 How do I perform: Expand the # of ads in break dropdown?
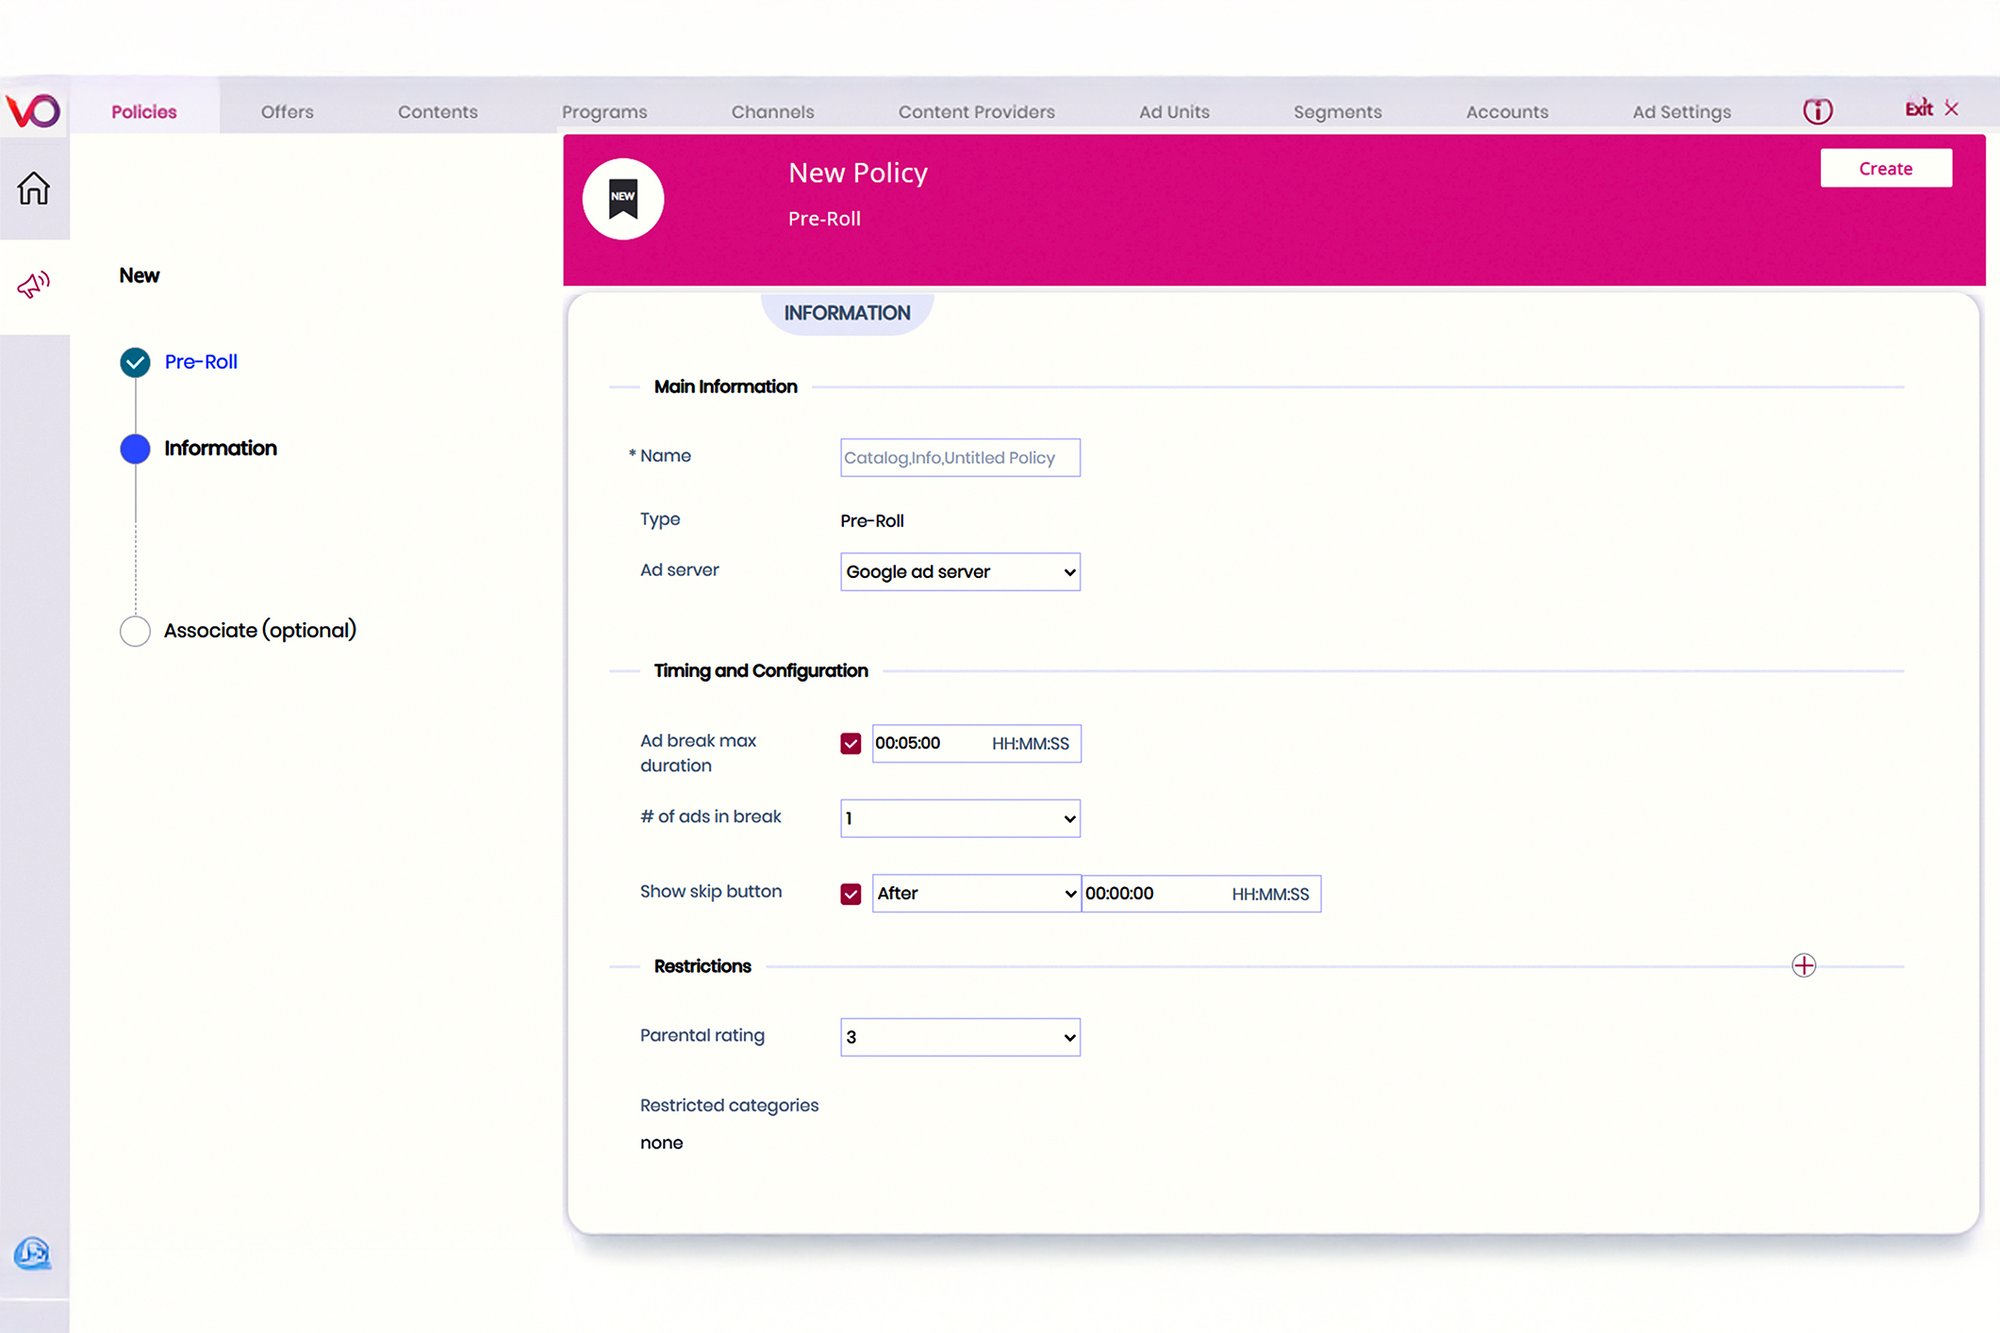coord(960,818)
